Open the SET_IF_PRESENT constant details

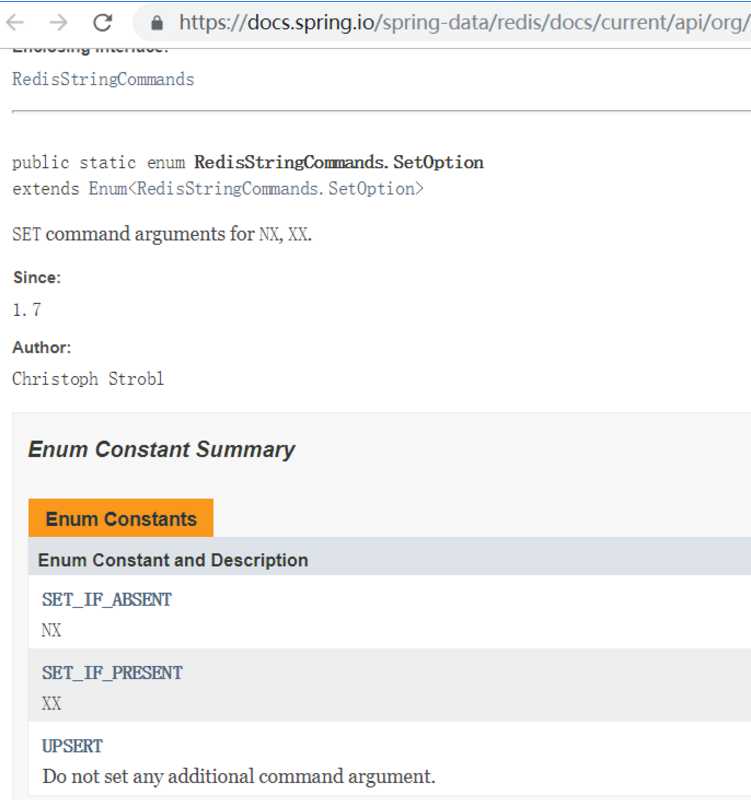(x=112, y=673)
